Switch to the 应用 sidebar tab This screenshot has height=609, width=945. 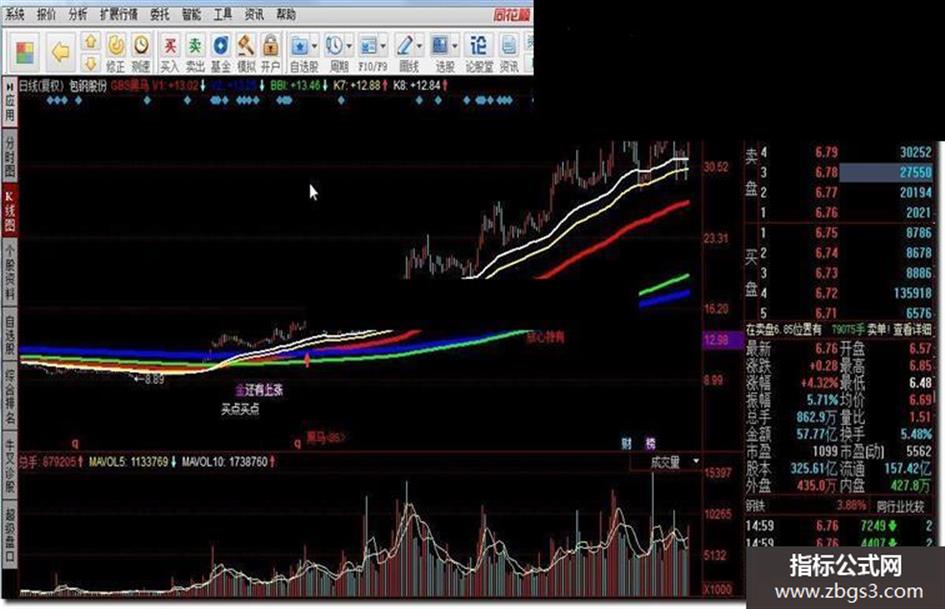10,103
